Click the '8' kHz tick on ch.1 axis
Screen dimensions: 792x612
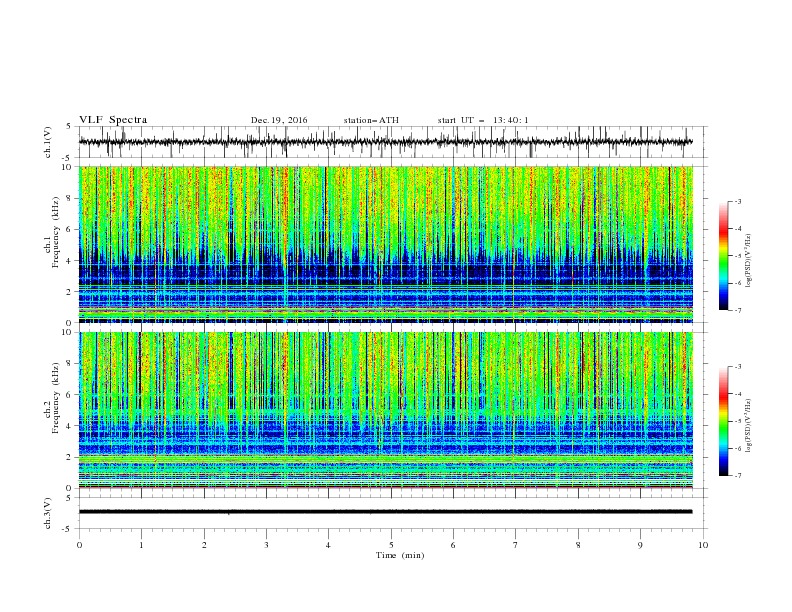70,198
